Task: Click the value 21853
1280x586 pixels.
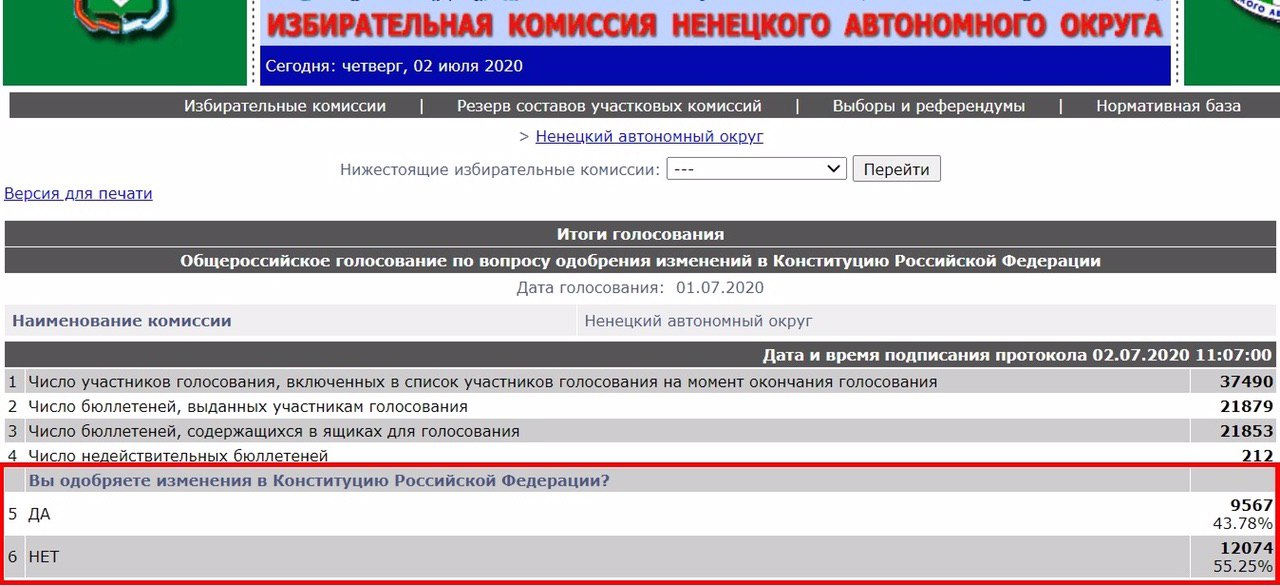Action: tap(1246, 432)
